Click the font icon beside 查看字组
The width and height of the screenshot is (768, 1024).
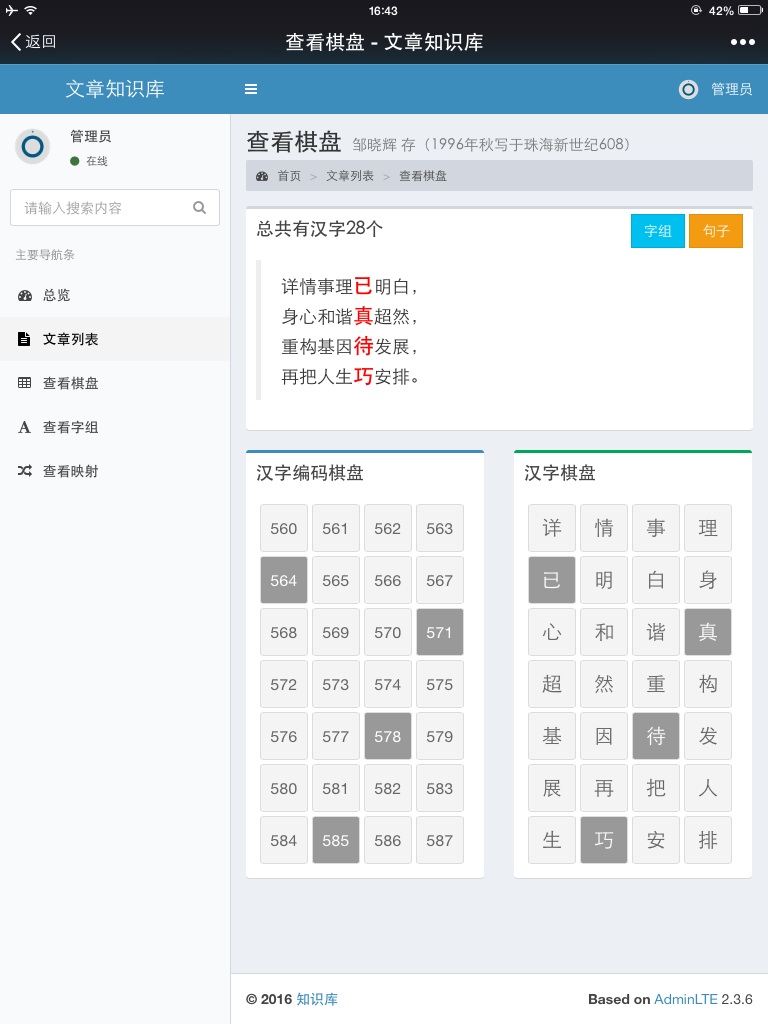(25, 428)
